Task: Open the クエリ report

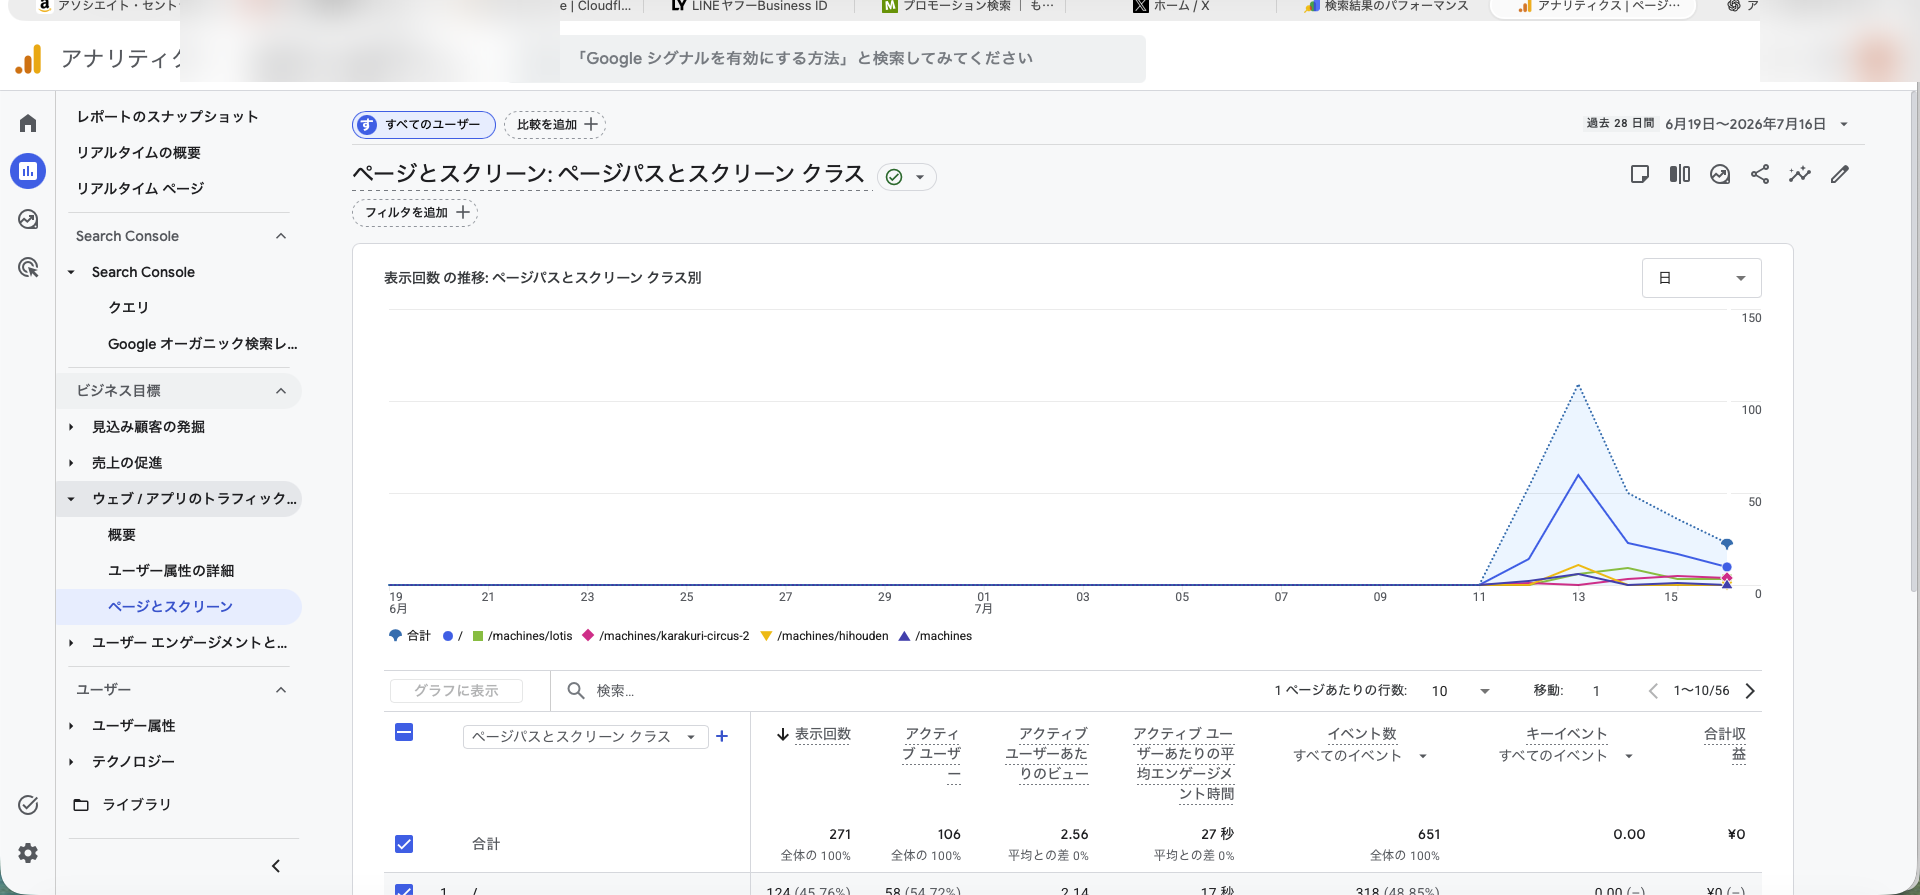Action: [x=128, y=308]
